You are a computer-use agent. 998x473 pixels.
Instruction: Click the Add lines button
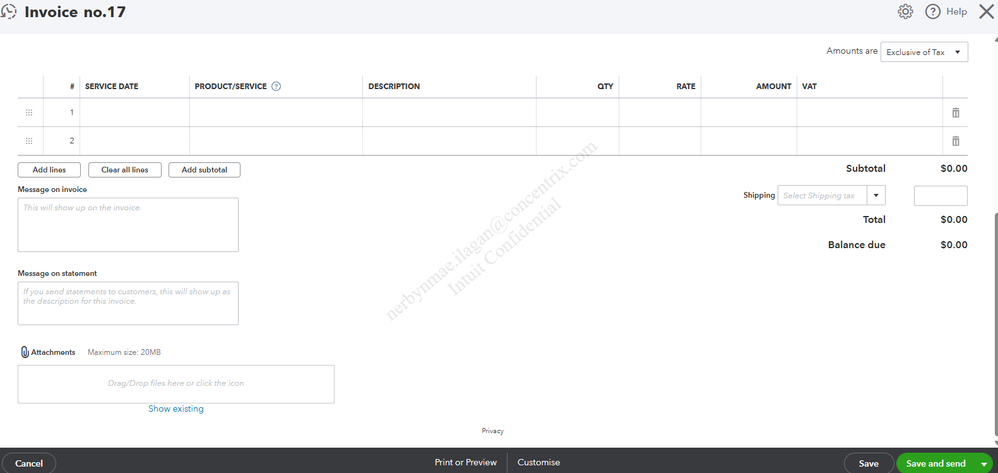[49, 170]
